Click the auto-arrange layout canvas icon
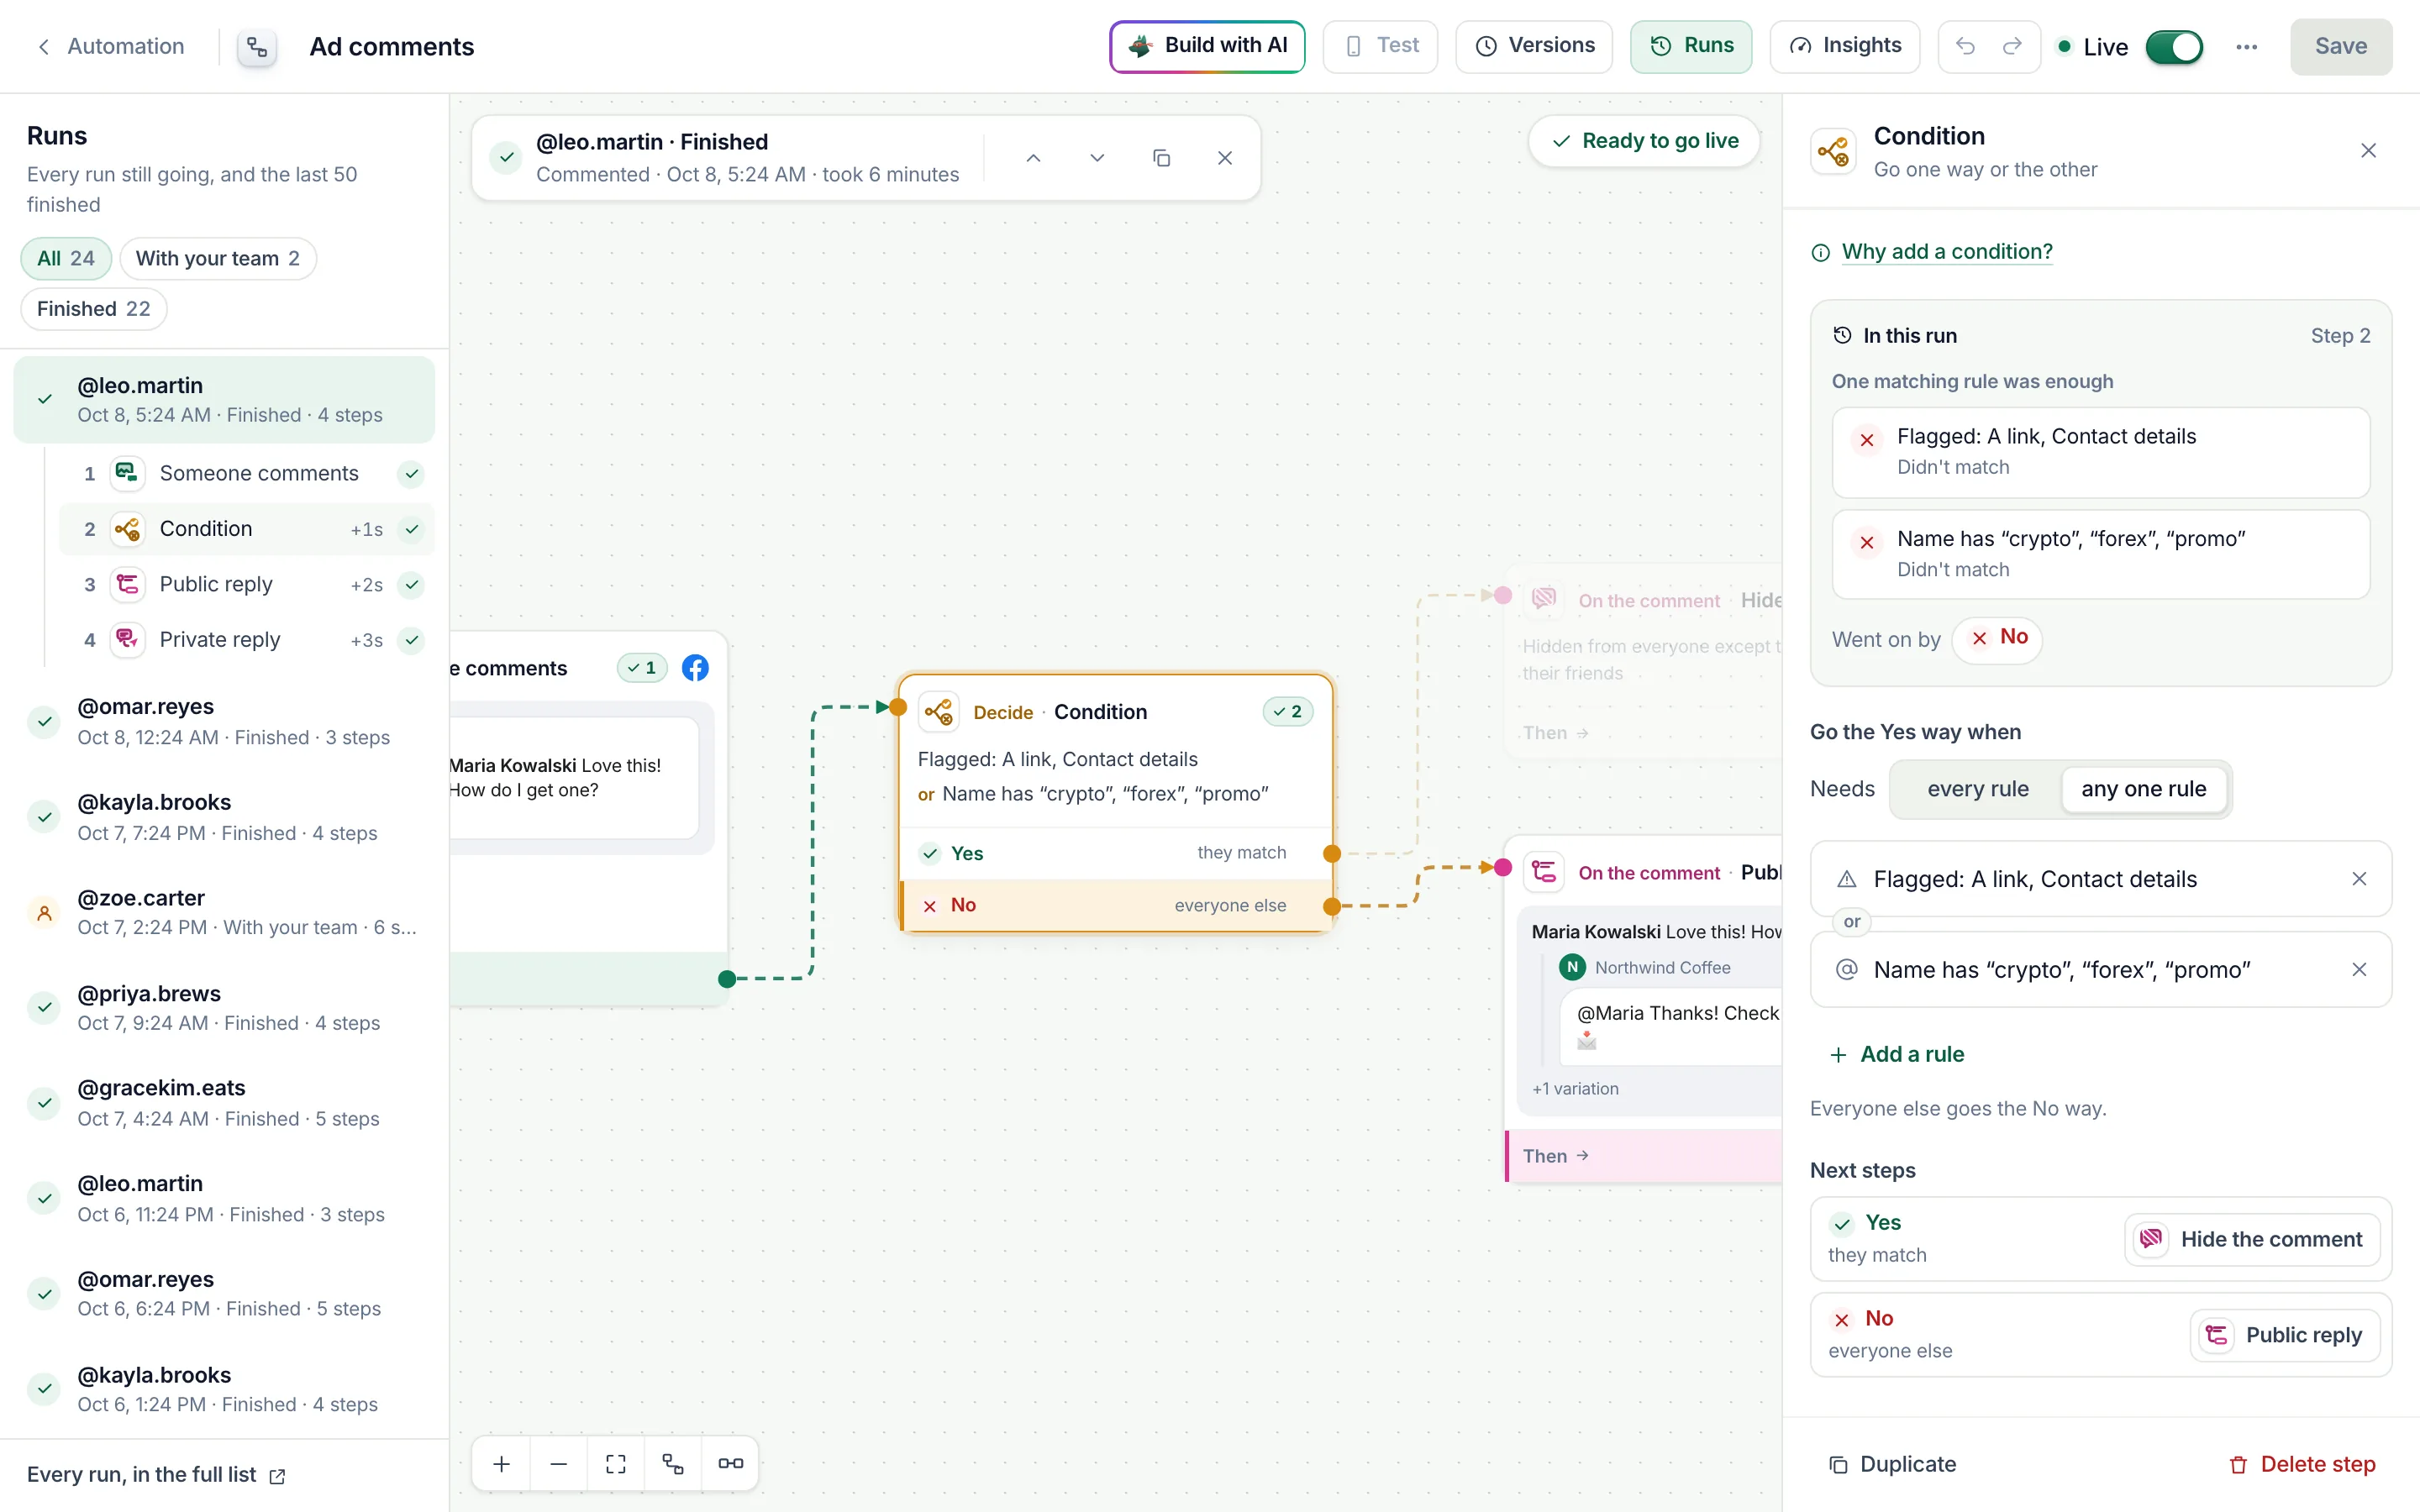 673,1463
